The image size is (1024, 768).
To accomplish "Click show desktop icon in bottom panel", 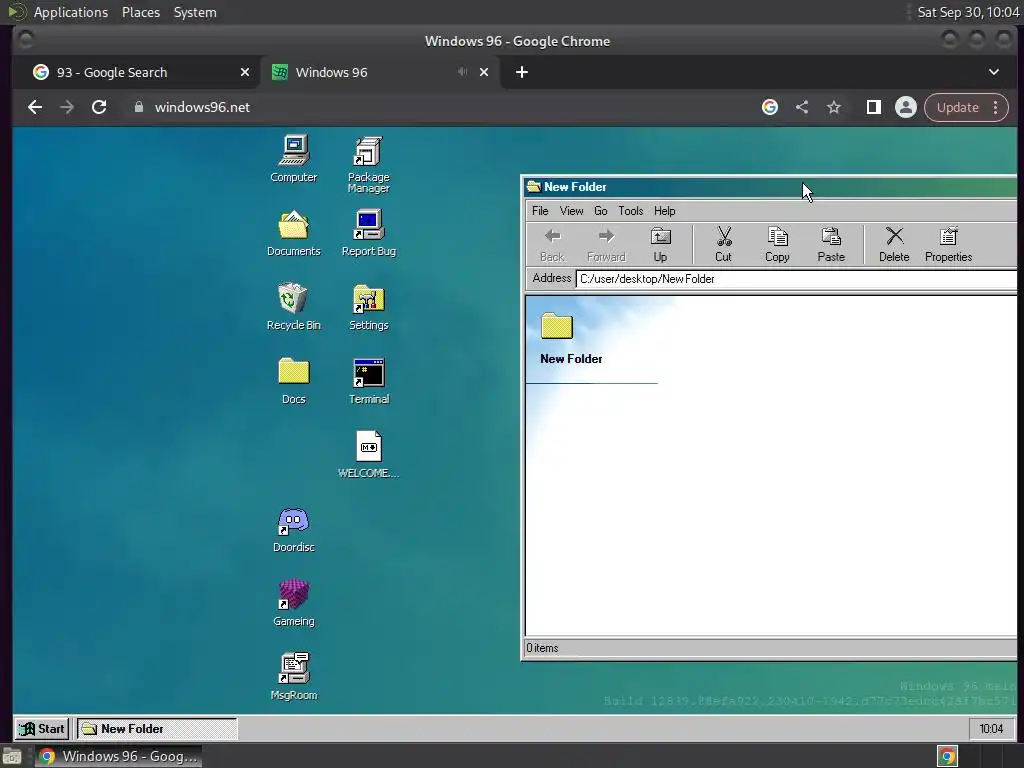I will 12,756.
